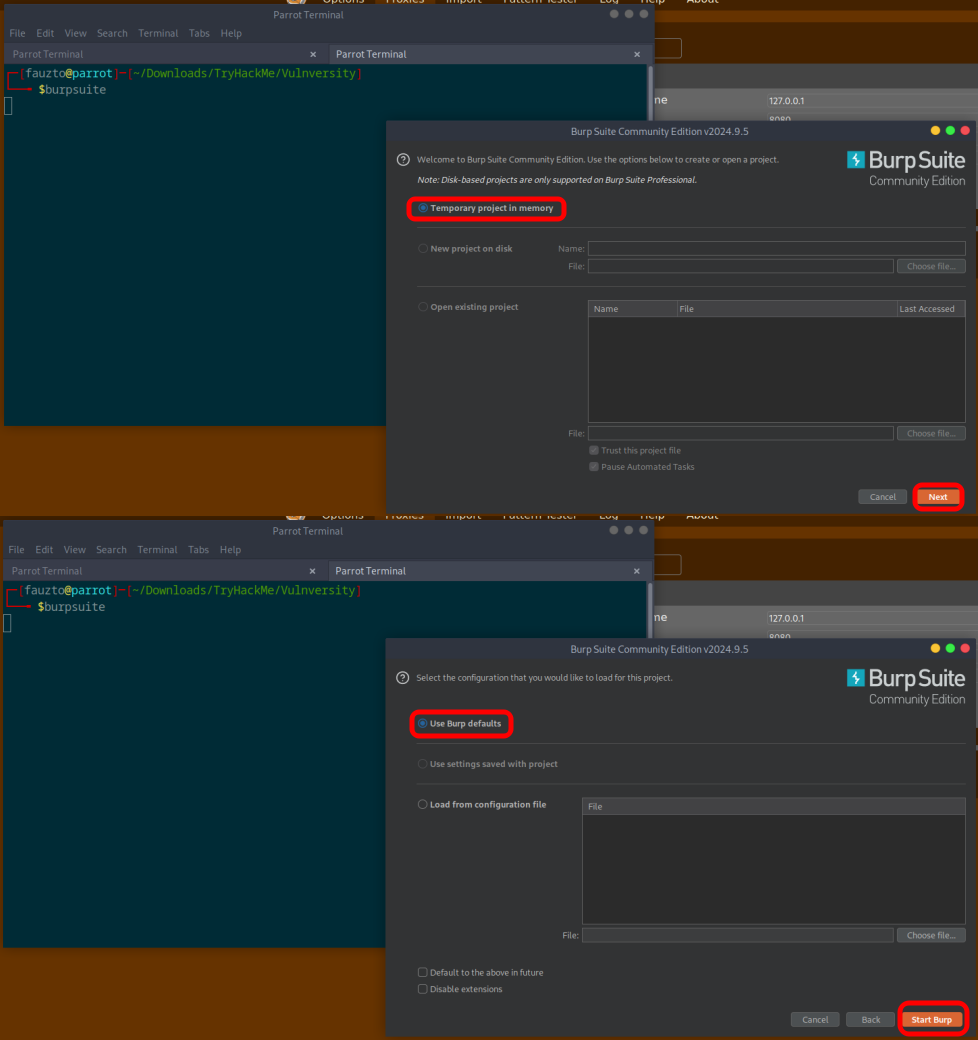Click the Next button
Screen dimensions: 978x1040
pyautogui.click(x=938, y=497)
